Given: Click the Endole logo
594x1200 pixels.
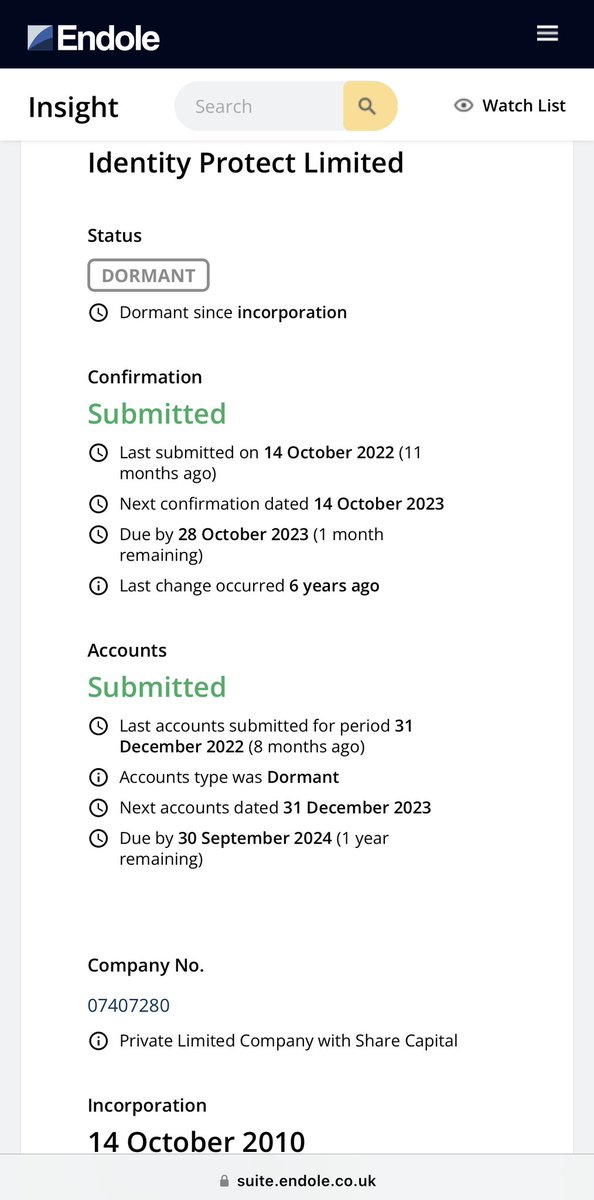Looking at the screenshot, I should [94, 38].
